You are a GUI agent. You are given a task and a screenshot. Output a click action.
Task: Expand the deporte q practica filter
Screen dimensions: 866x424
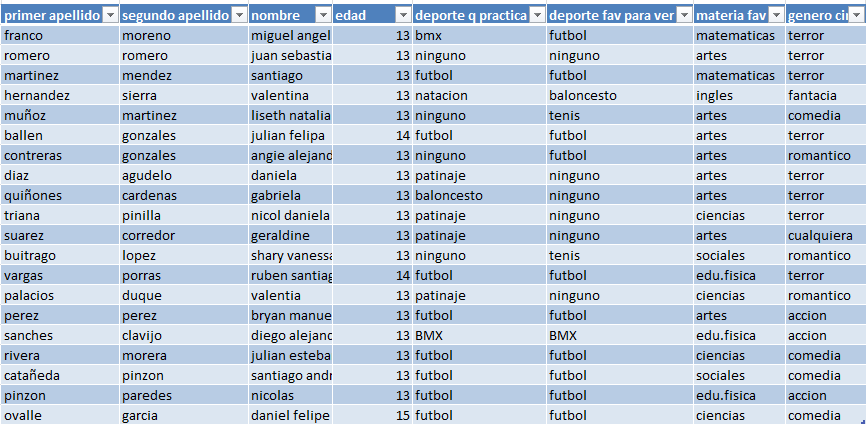point(536,15)
